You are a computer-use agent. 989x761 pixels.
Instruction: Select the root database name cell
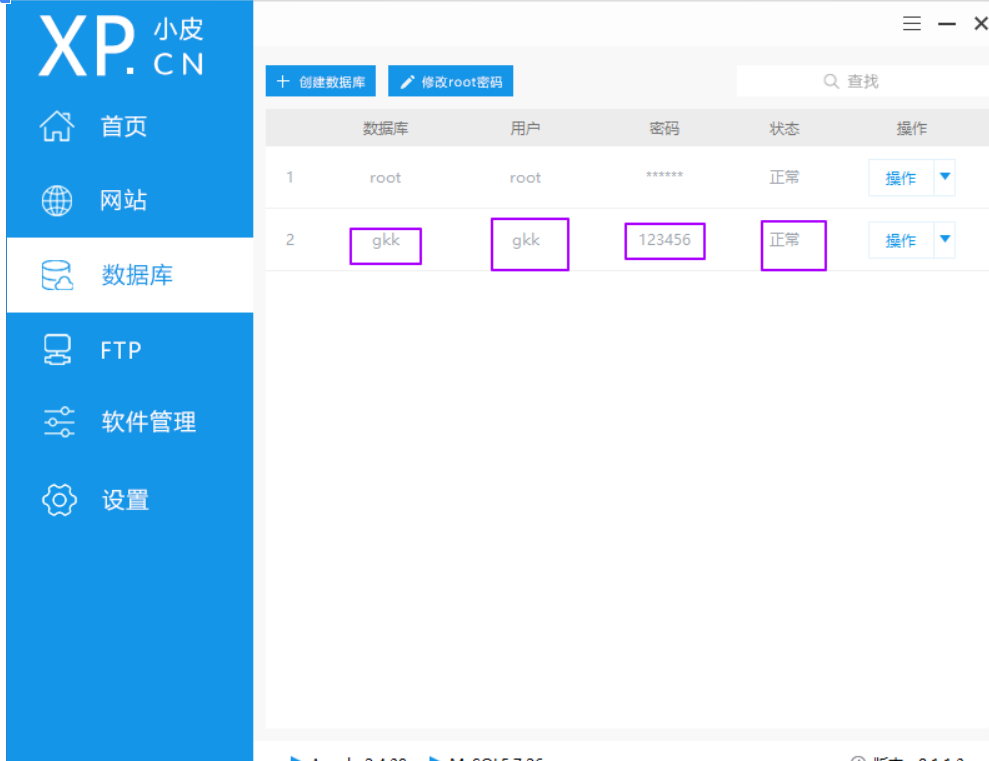(x=385, y=178)
